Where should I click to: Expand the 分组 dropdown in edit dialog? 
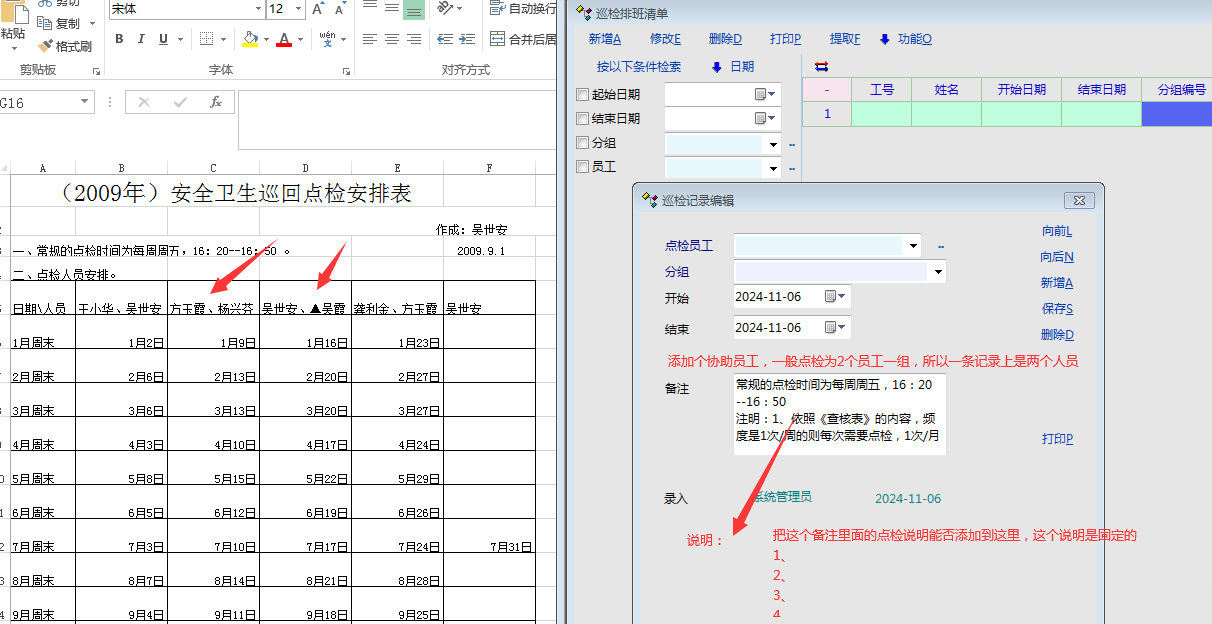pos(937,271)
